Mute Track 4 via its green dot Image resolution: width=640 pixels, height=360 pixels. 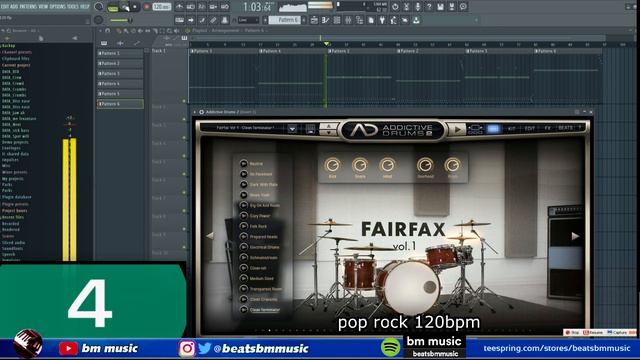[184, 156]
